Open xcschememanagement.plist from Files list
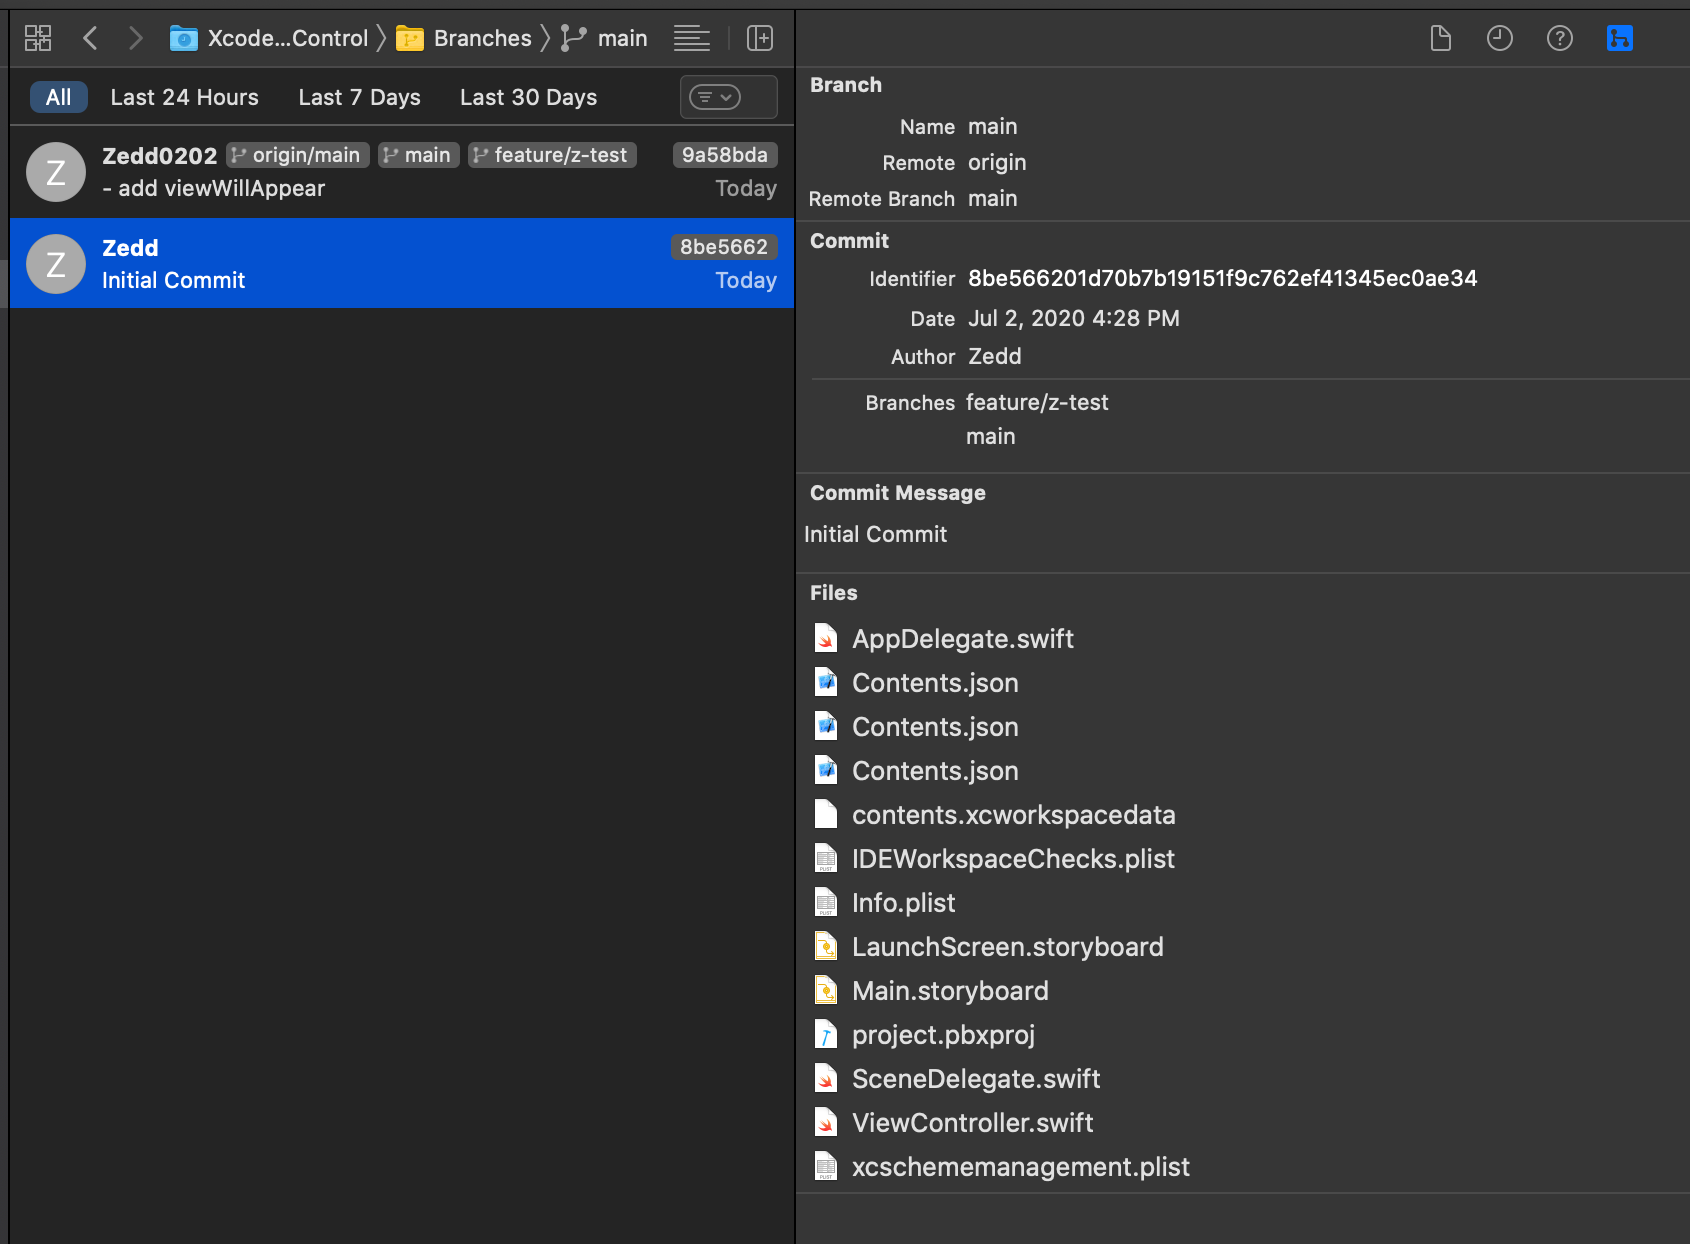This screenshot has height=1244, width=1690. [1021, 1167]
